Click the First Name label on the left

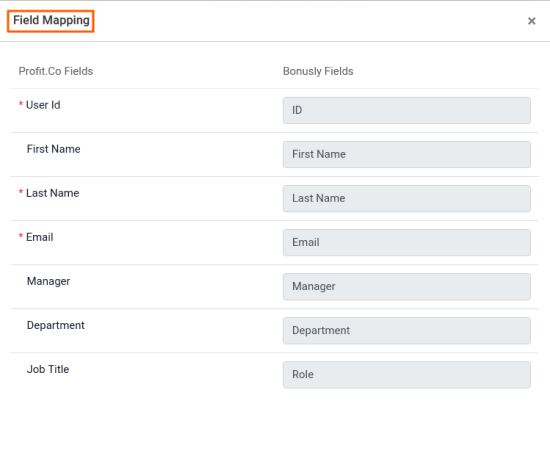54,149
